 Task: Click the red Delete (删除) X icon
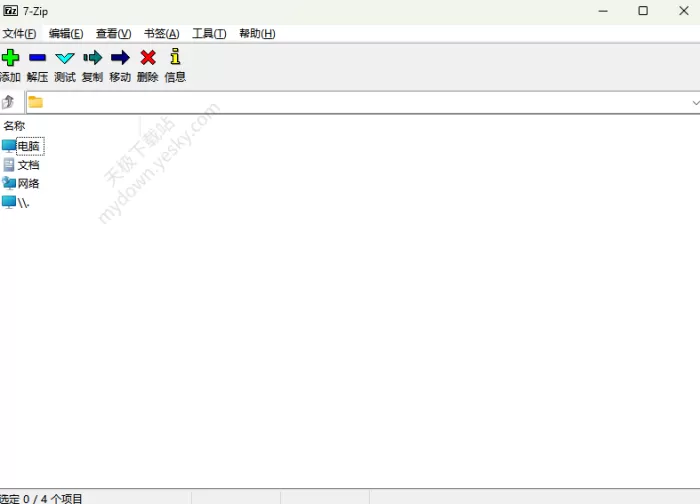pos(148,58)
